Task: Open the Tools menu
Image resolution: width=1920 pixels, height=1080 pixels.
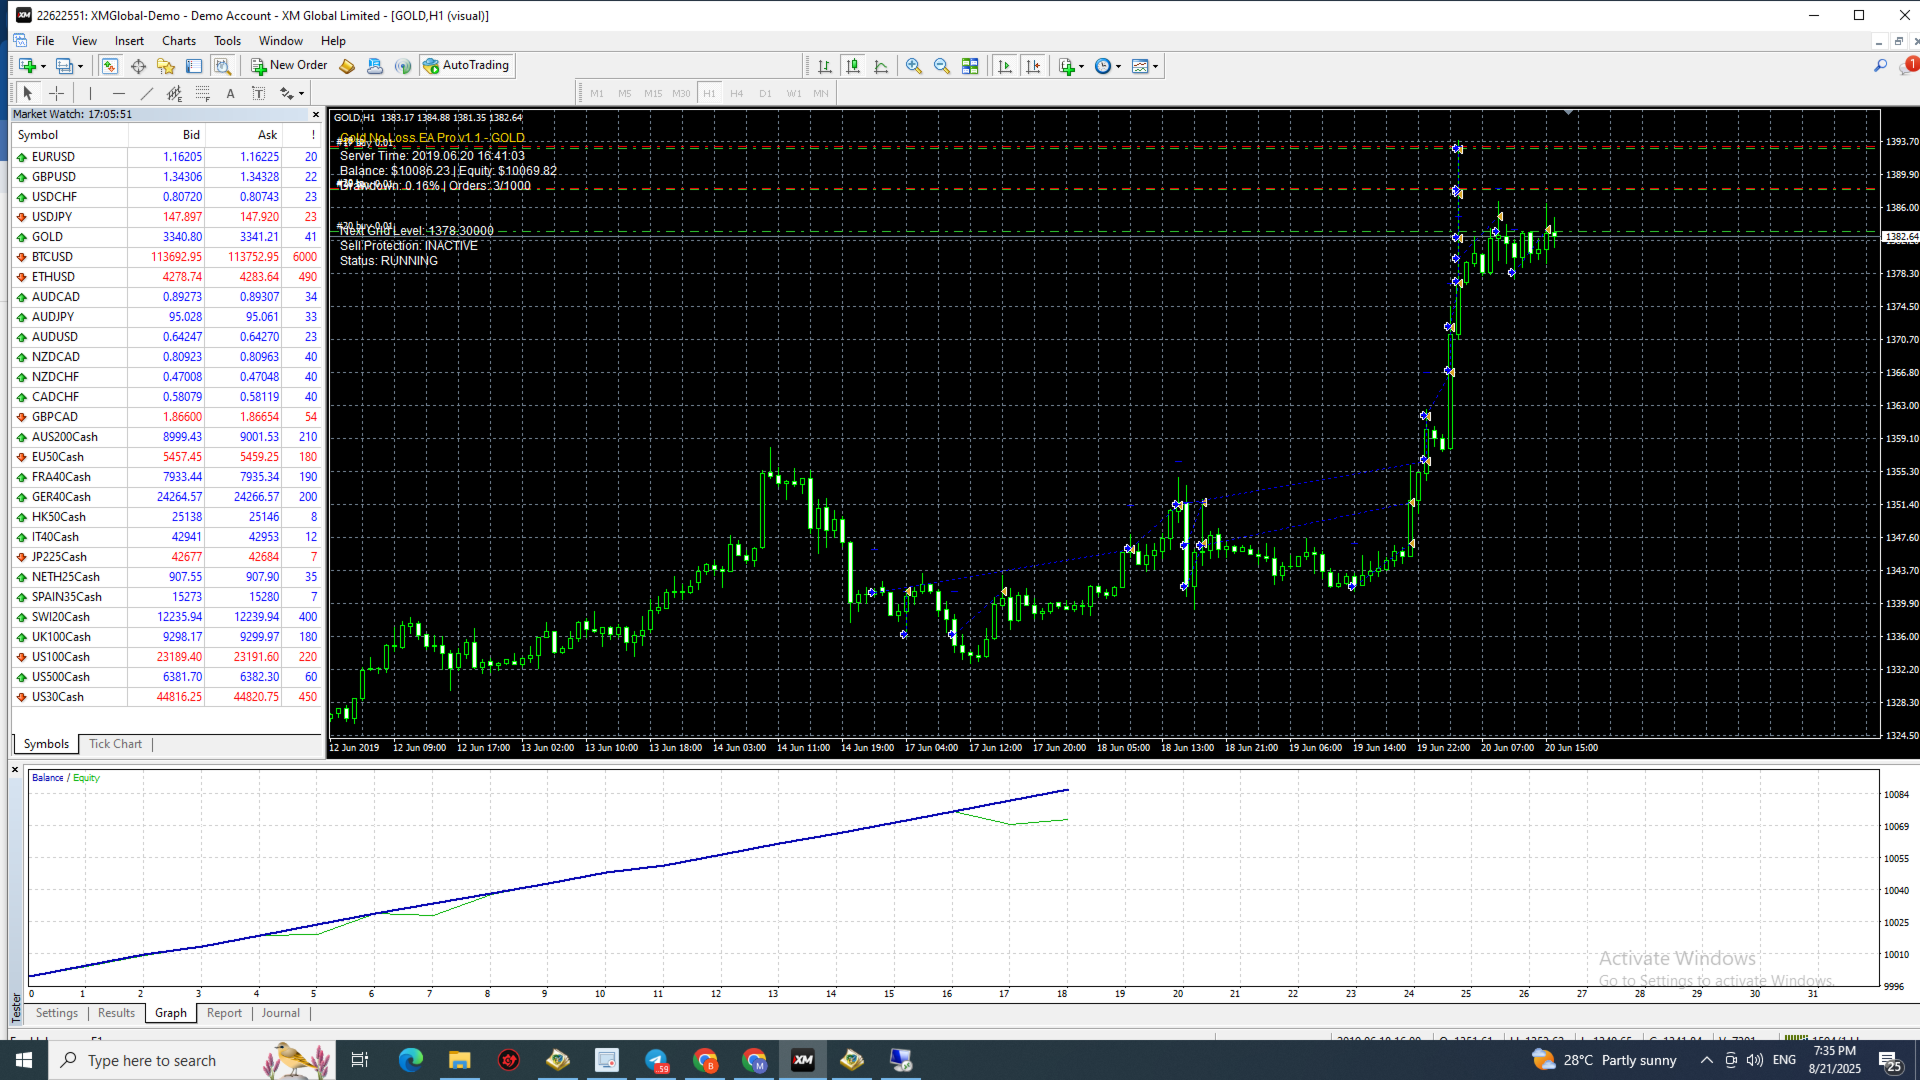Action: click(227, 41)
